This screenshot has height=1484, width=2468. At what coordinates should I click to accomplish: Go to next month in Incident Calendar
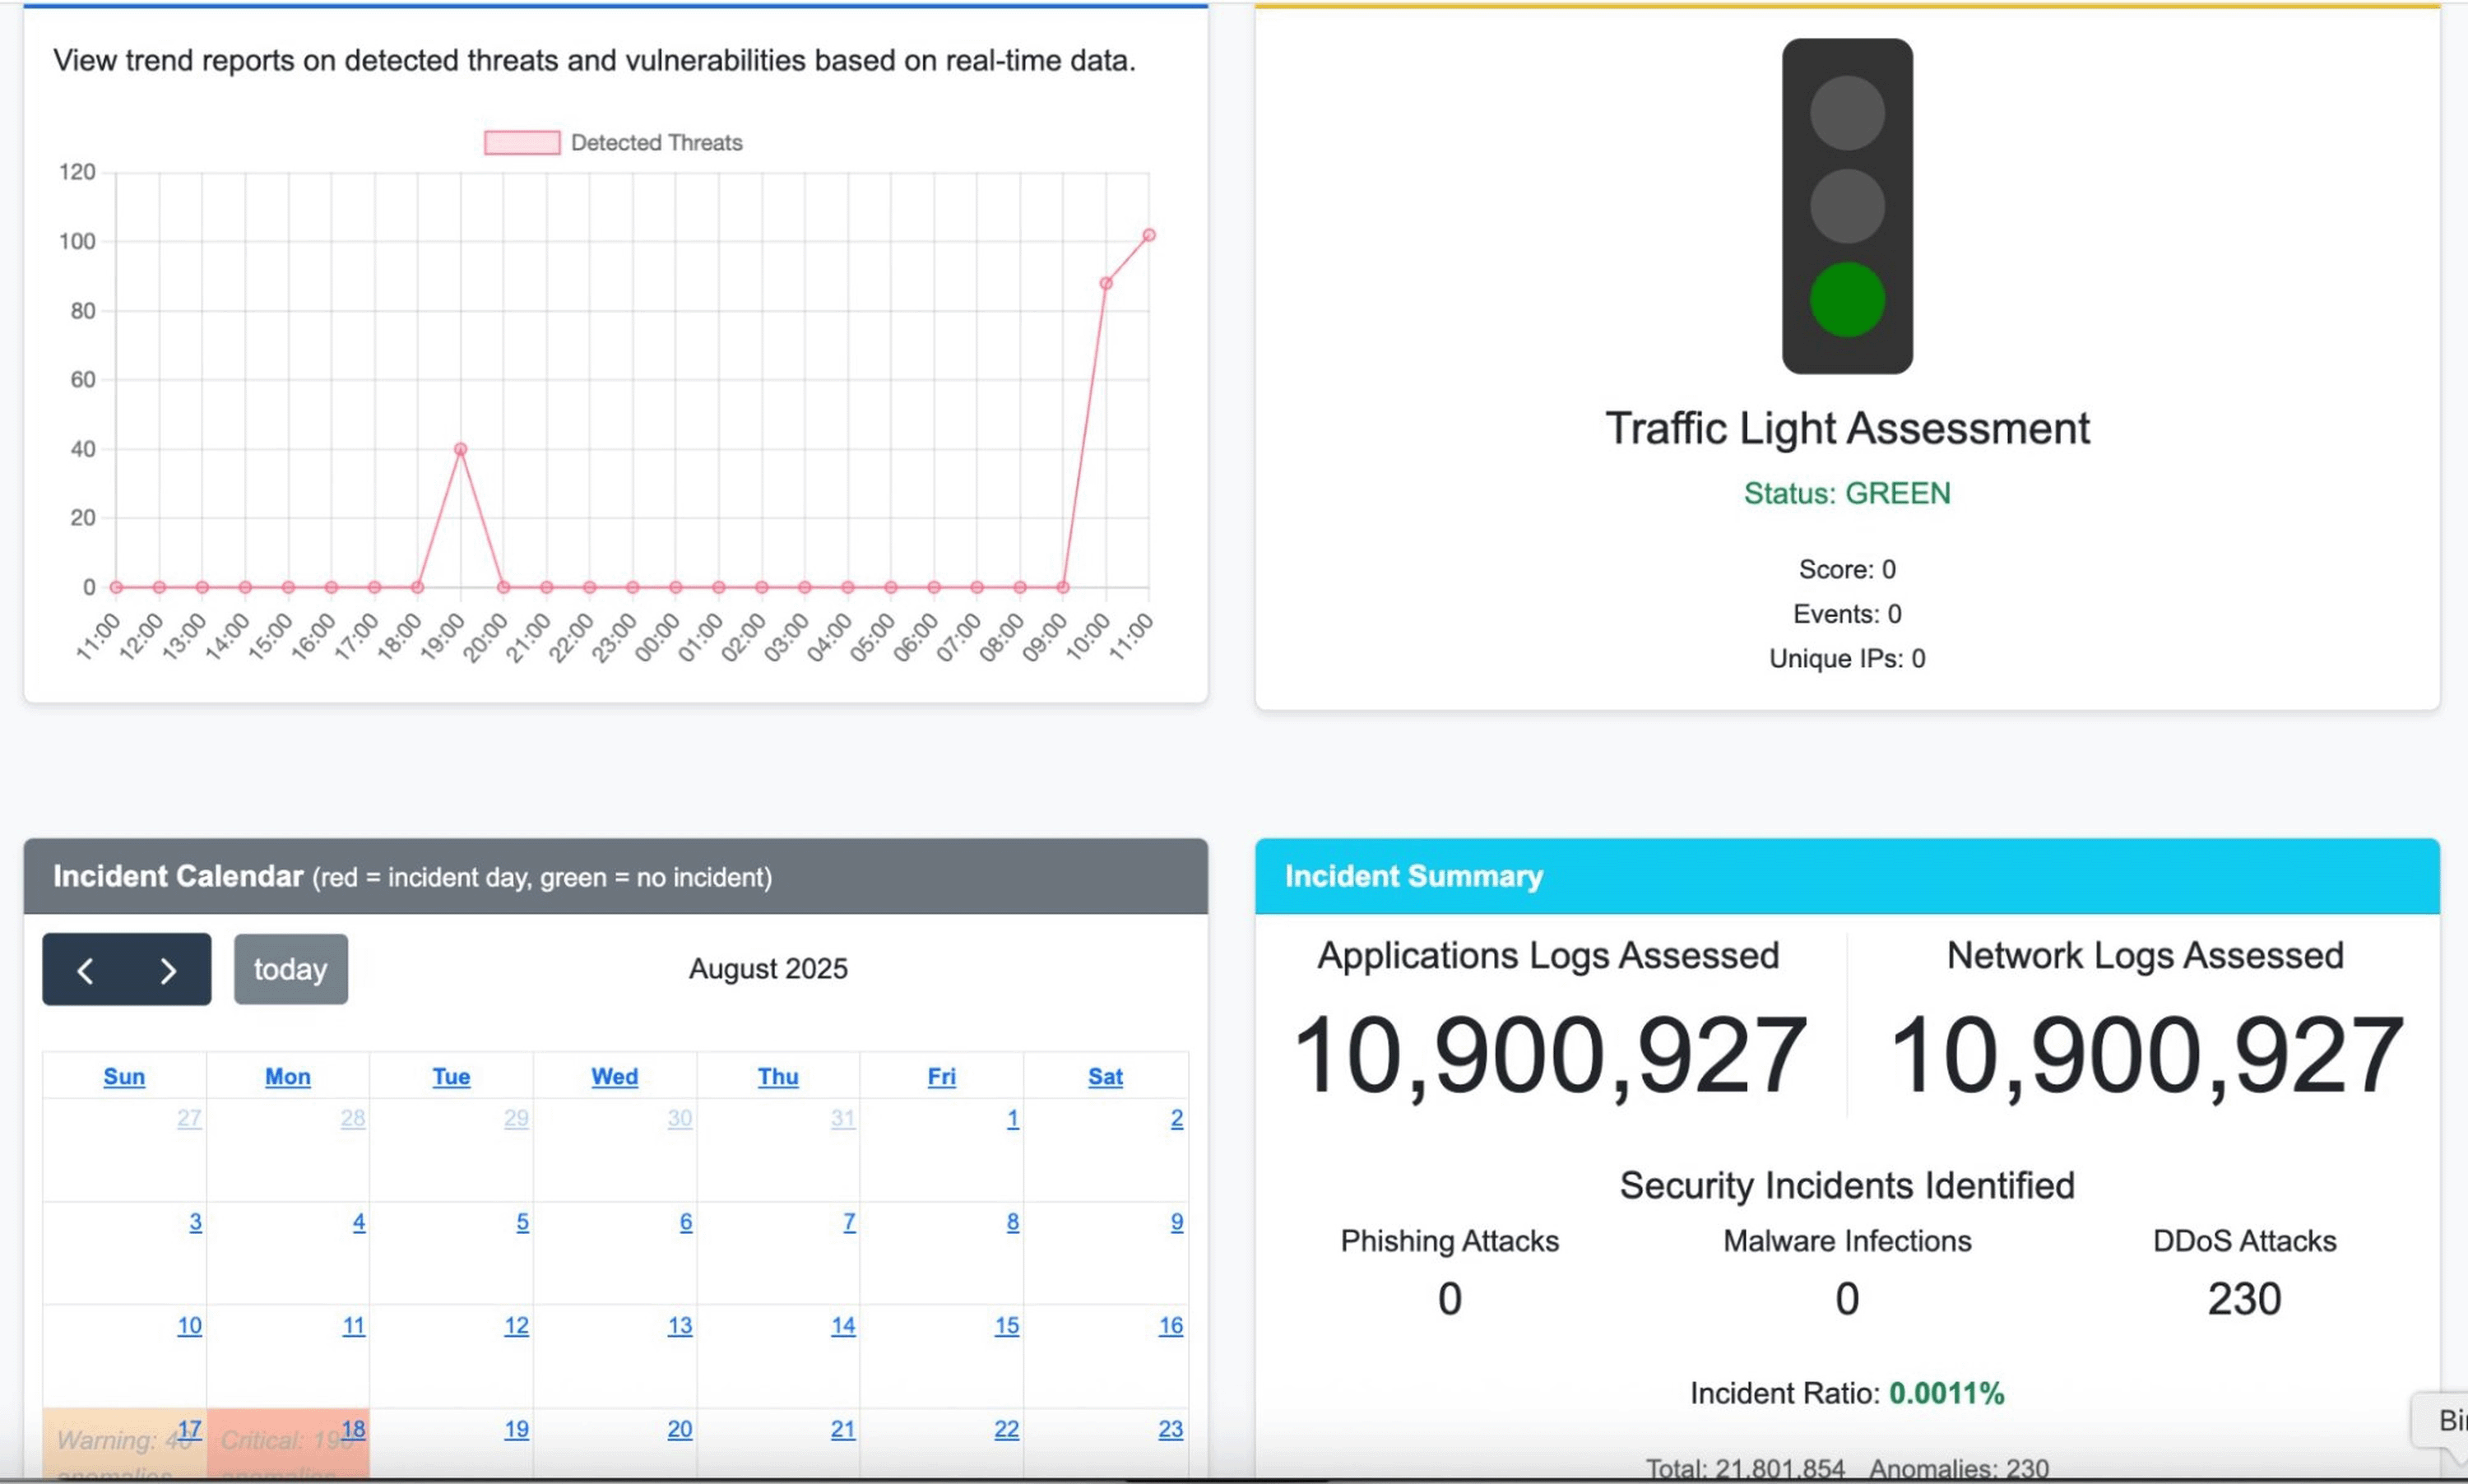pyautogui.click(x=169, y=969)
